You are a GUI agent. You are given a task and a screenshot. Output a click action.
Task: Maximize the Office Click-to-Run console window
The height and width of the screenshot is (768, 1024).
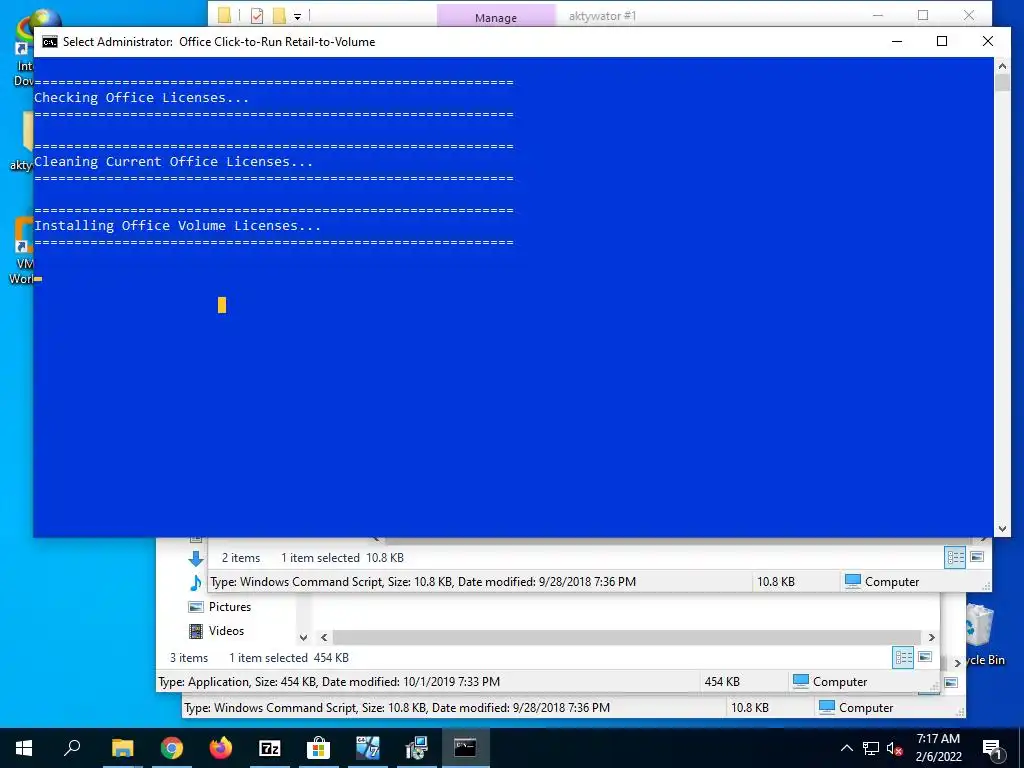942,41
